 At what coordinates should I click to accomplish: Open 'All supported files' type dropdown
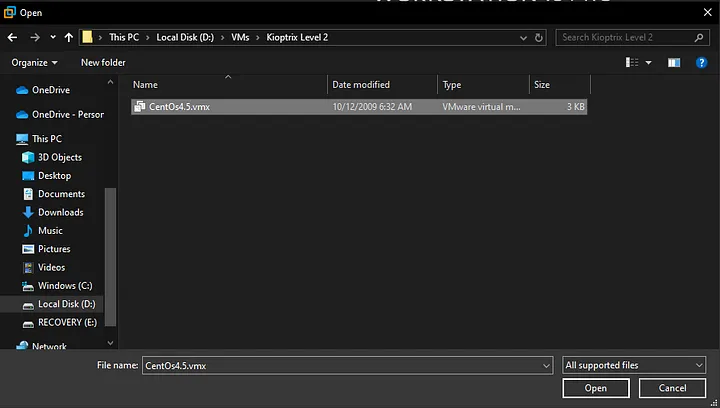point(634,365)
